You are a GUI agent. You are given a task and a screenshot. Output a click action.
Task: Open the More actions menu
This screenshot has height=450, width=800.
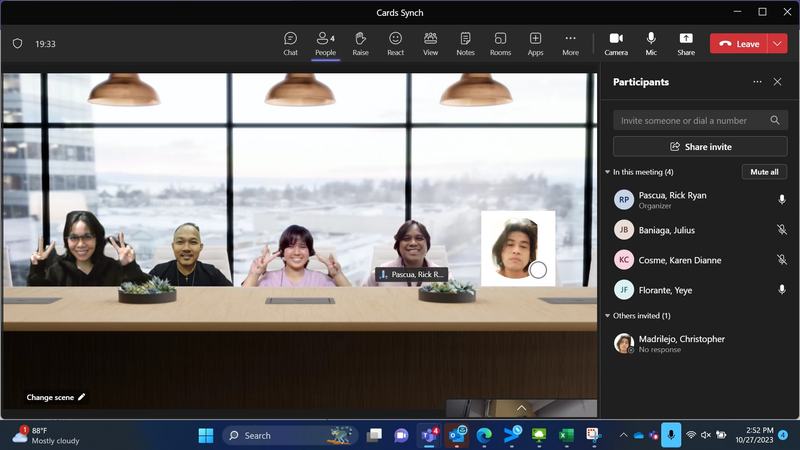(x=570, y=43)
